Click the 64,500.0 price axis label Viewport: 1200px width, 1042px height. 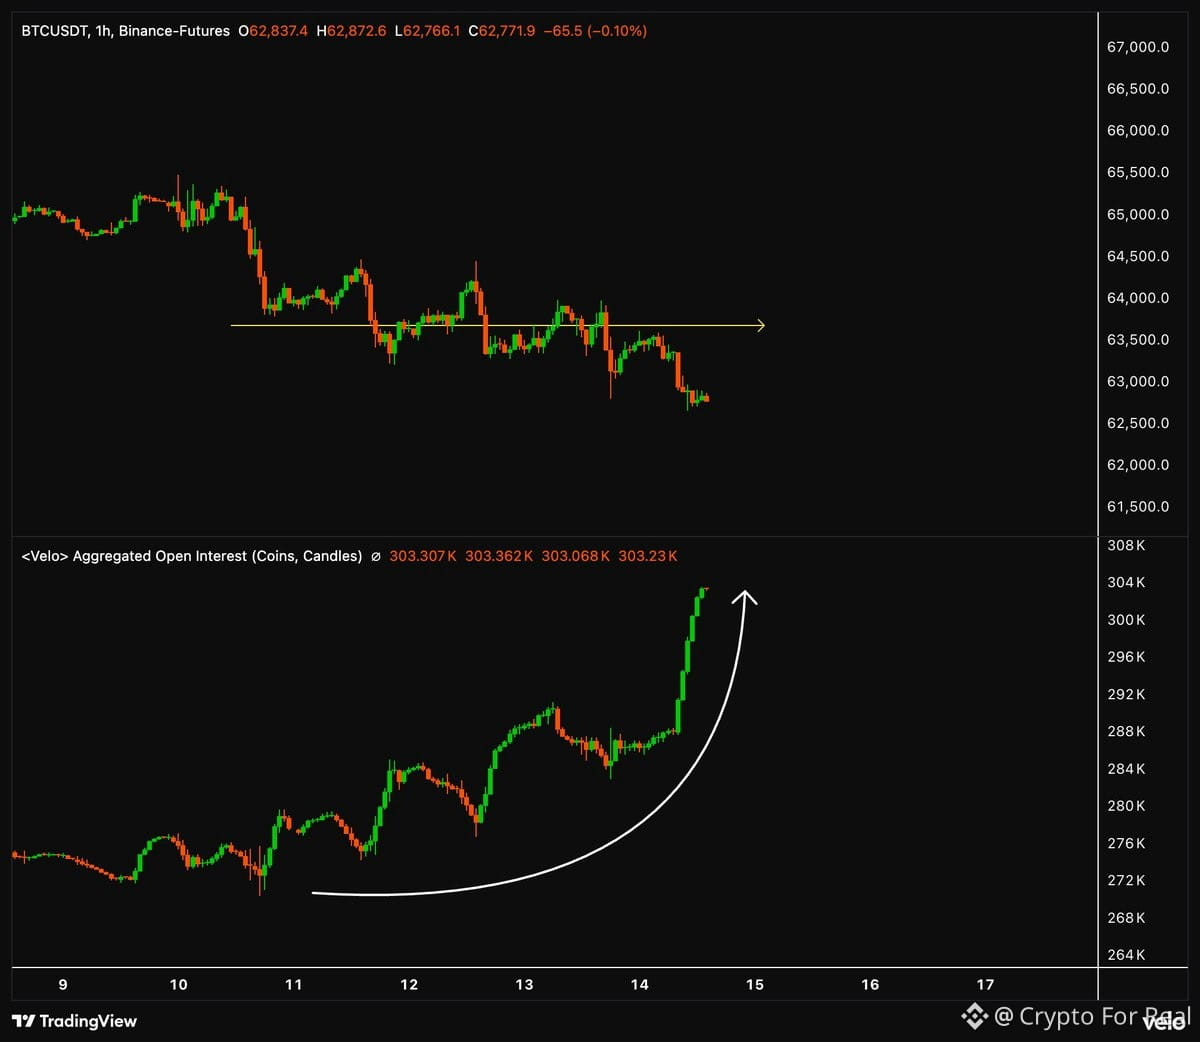(x=1138, y=256)
